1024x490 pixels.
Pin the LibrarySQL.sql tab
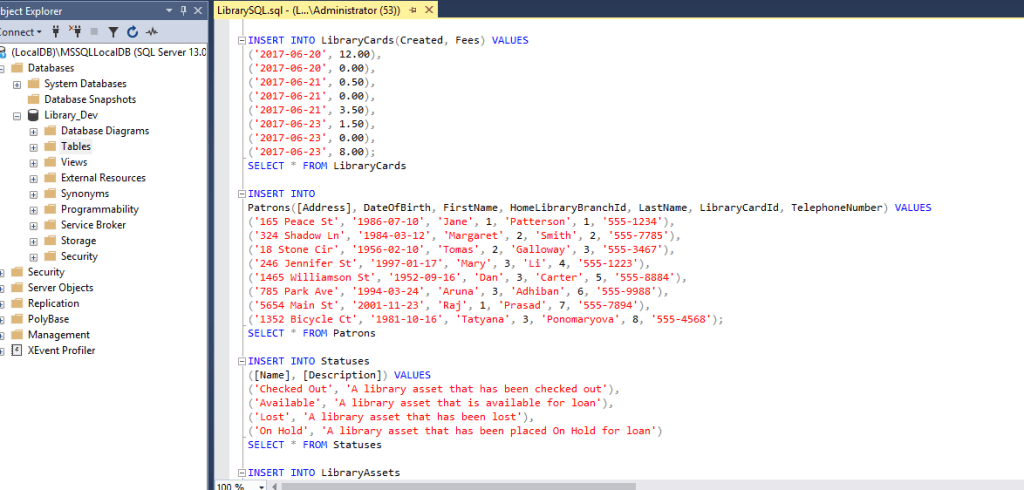tap(411, 10)
